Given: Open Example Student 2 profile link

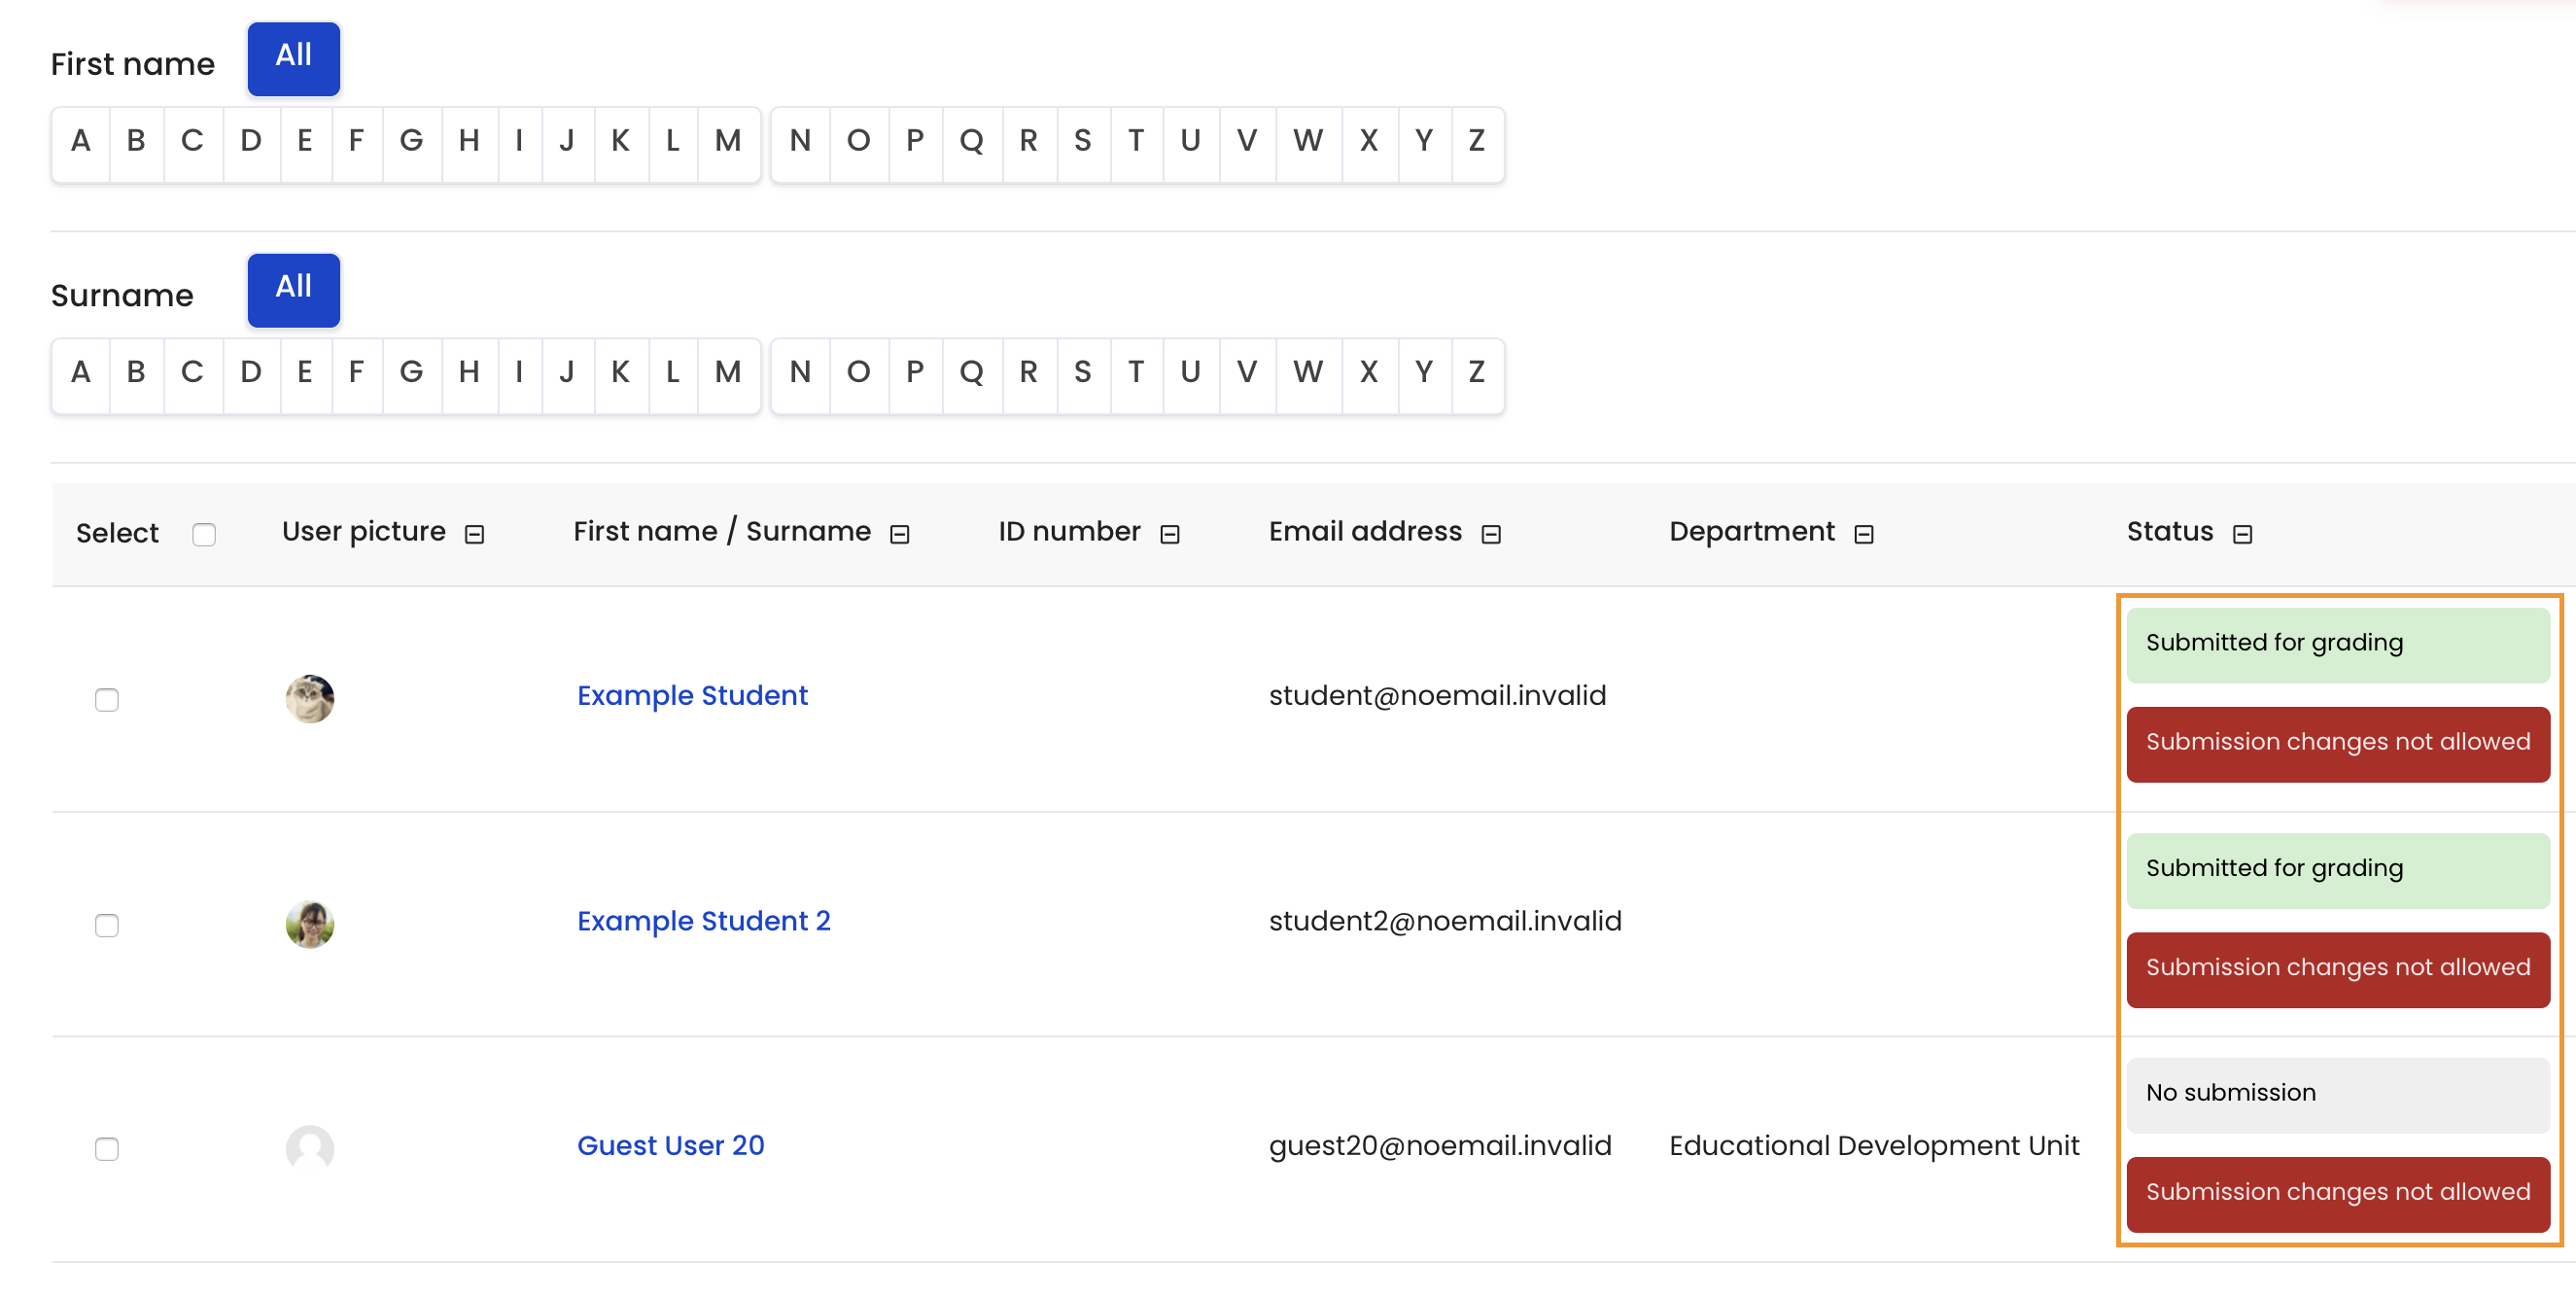Looking at the screenshot, I should coord(704,921).
